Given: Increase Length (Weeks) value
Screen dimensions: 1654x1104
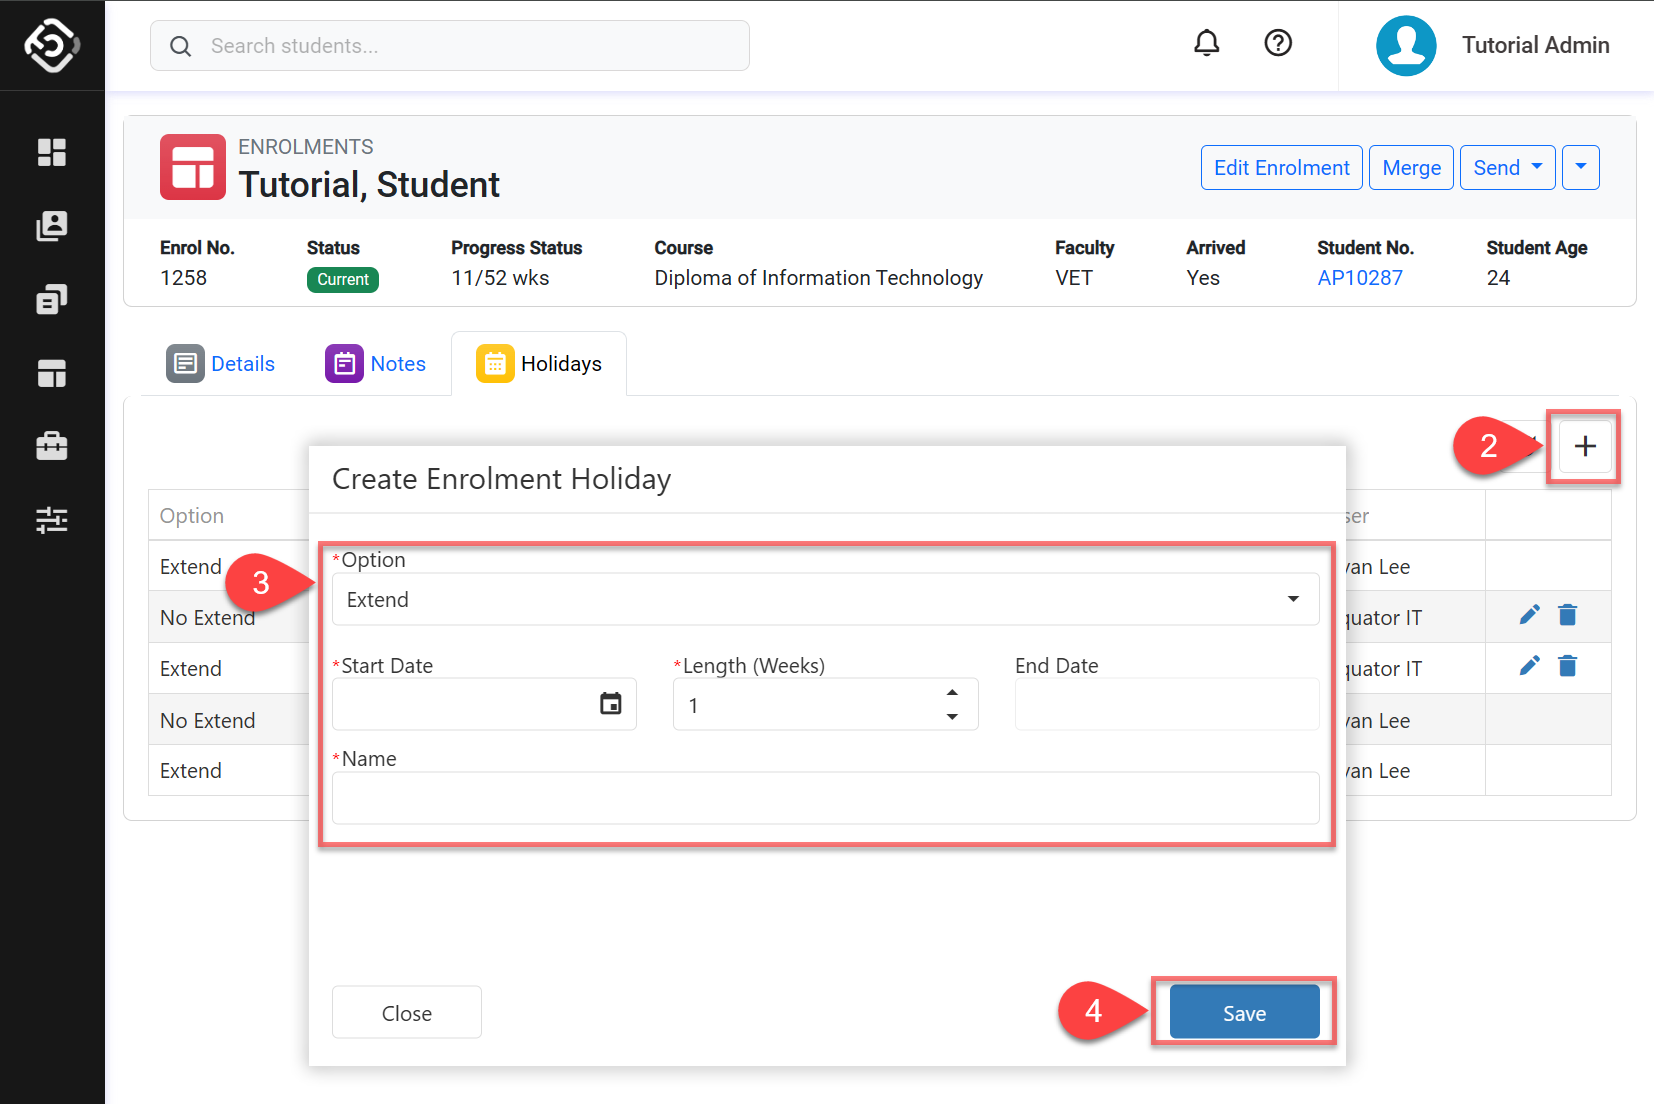Looking at the screenshot, I should [x=952, y=692].
